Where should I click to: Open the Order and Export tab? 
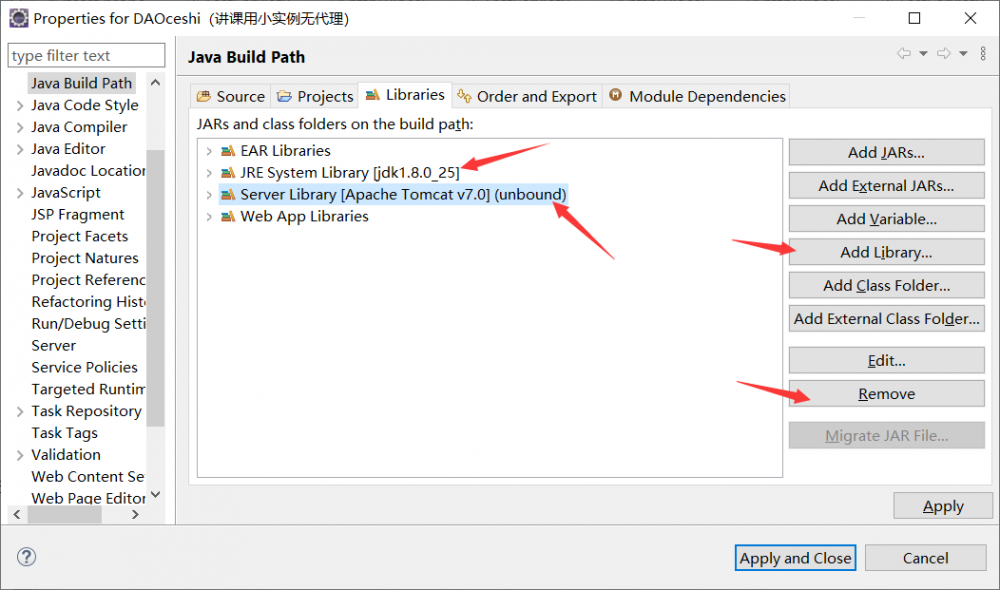point(527,96)
